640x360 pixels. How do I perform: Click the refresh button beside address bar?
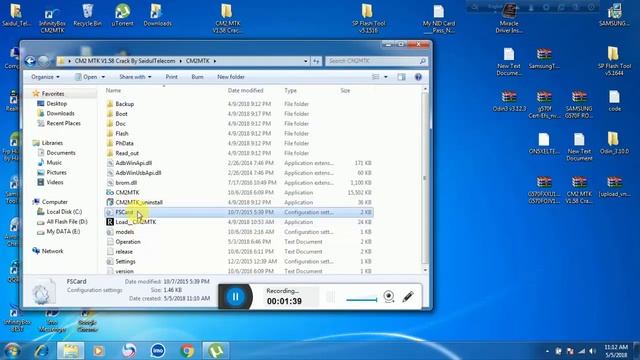[316, 61]
